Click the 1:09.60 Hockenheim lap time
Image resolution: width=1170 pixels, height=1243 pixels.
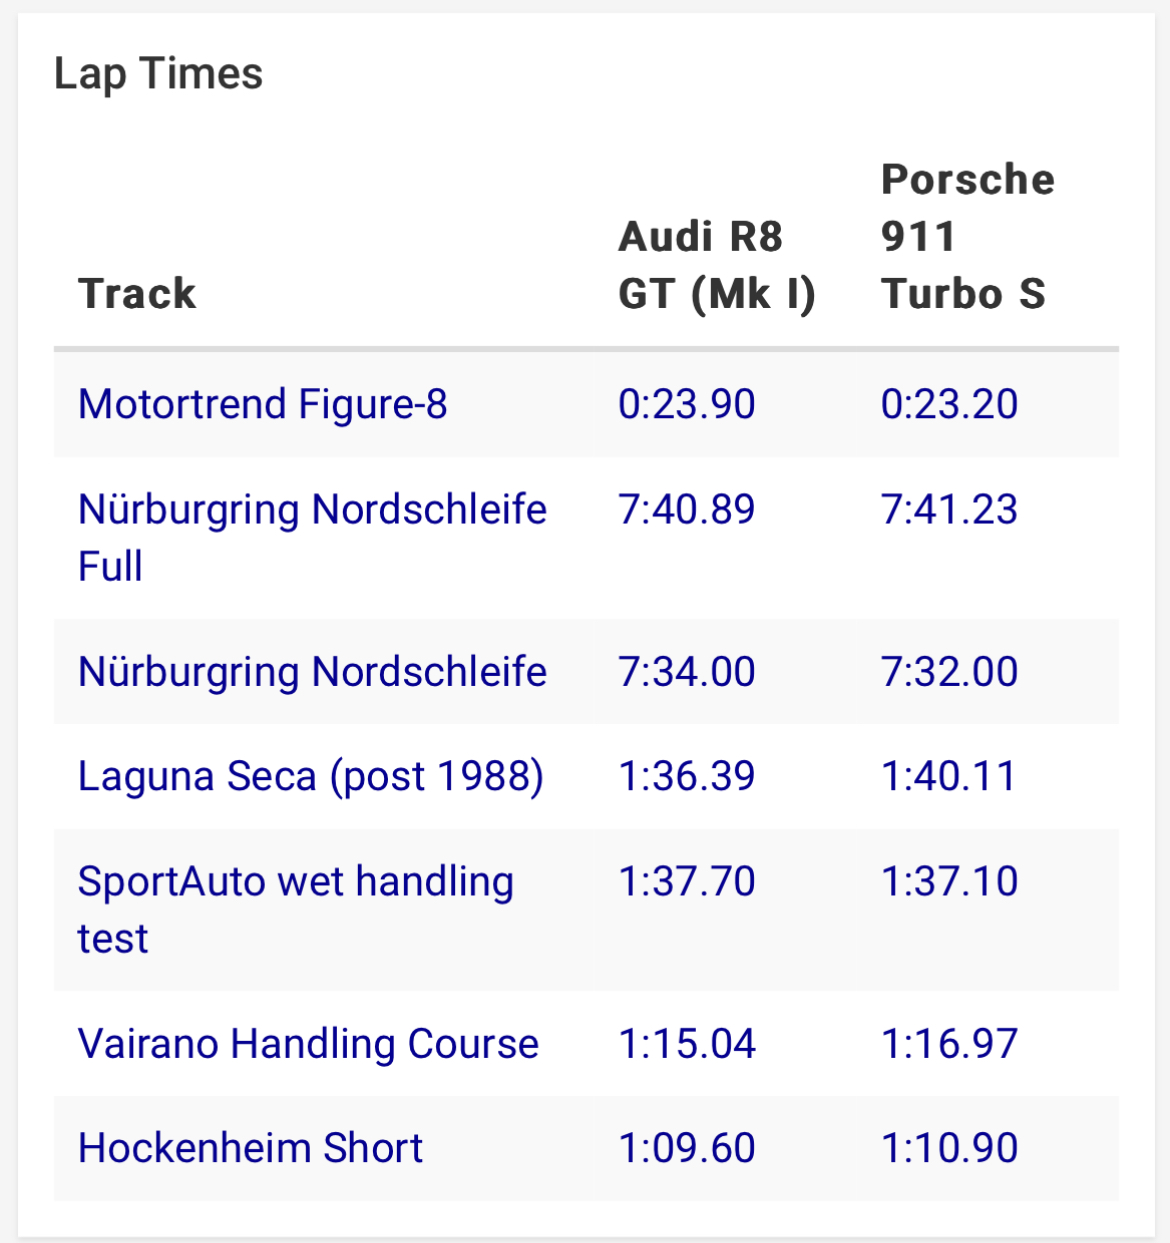tap(686, 1149)
